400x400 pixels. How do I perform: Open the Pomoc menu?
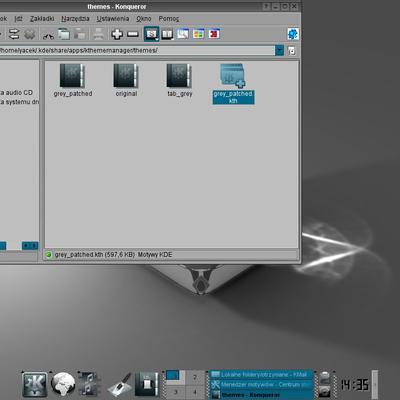pyautogui.click(x=169, y=19)
